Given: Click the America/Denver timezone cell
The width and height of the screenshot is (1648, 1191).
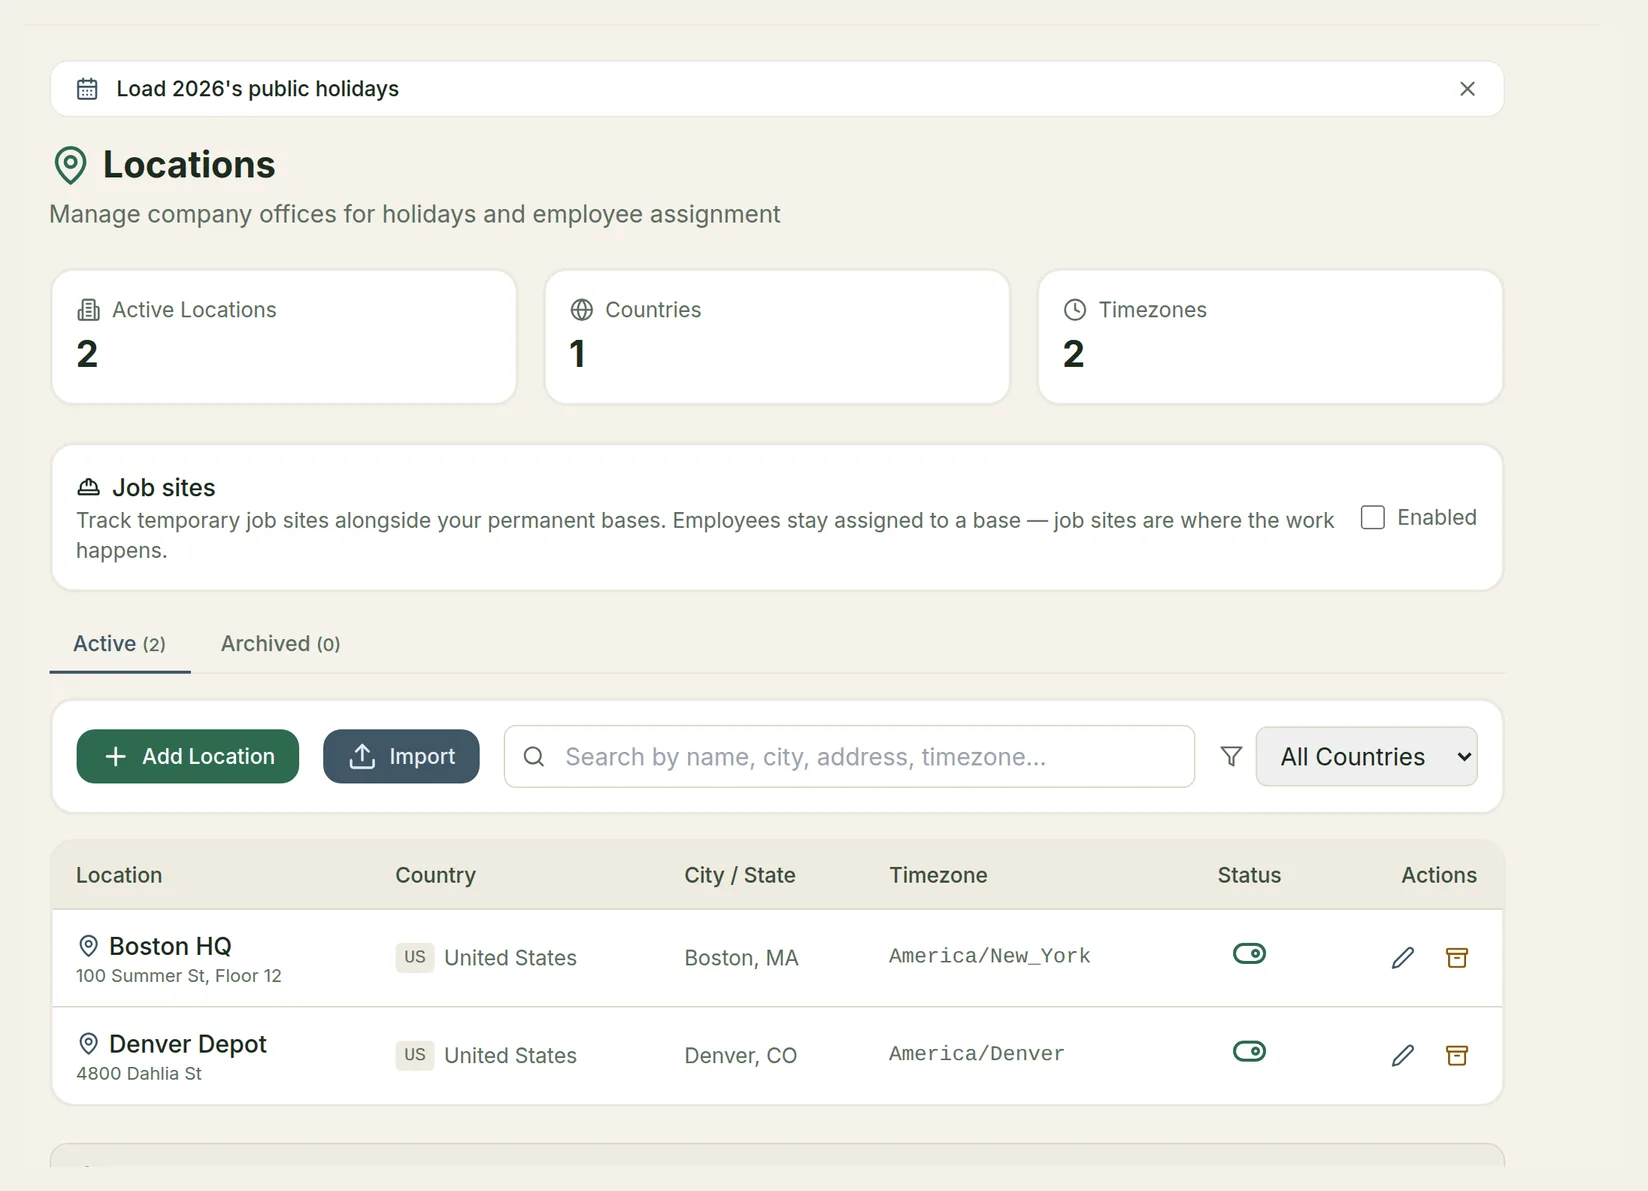Looking at the screenshot, I should 977,1054.
